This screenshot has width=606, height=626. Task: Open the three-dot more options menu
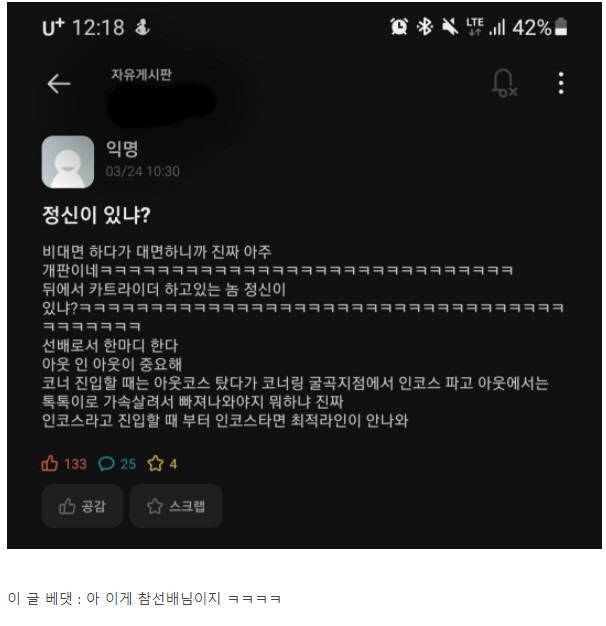561,83
